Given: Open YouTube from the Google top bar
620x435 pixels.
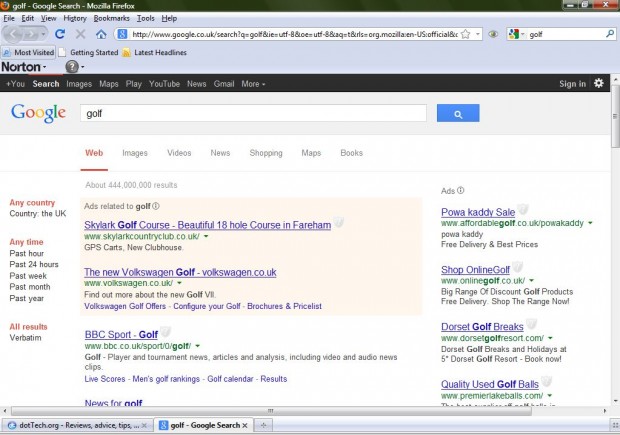Looking at the screenshot, I should (164, 84).
